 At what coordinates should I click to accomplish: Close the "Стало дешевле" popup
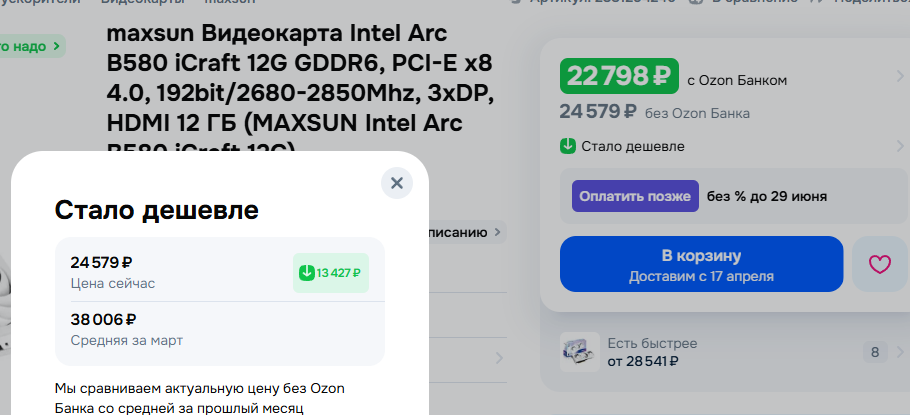click(397, 183)
